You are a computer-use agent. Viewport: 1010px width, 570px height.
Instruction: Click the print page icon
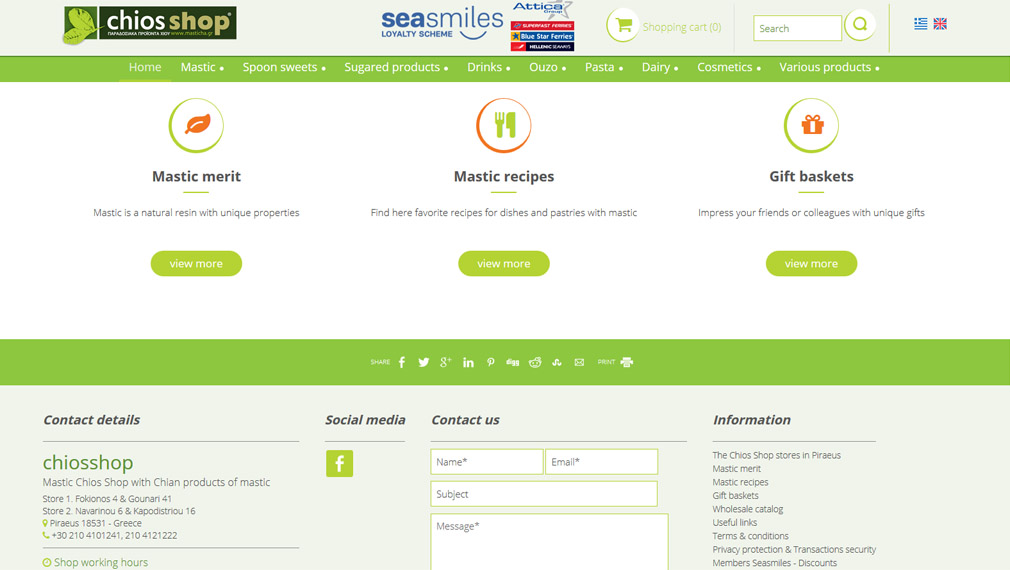coord(627,362)
